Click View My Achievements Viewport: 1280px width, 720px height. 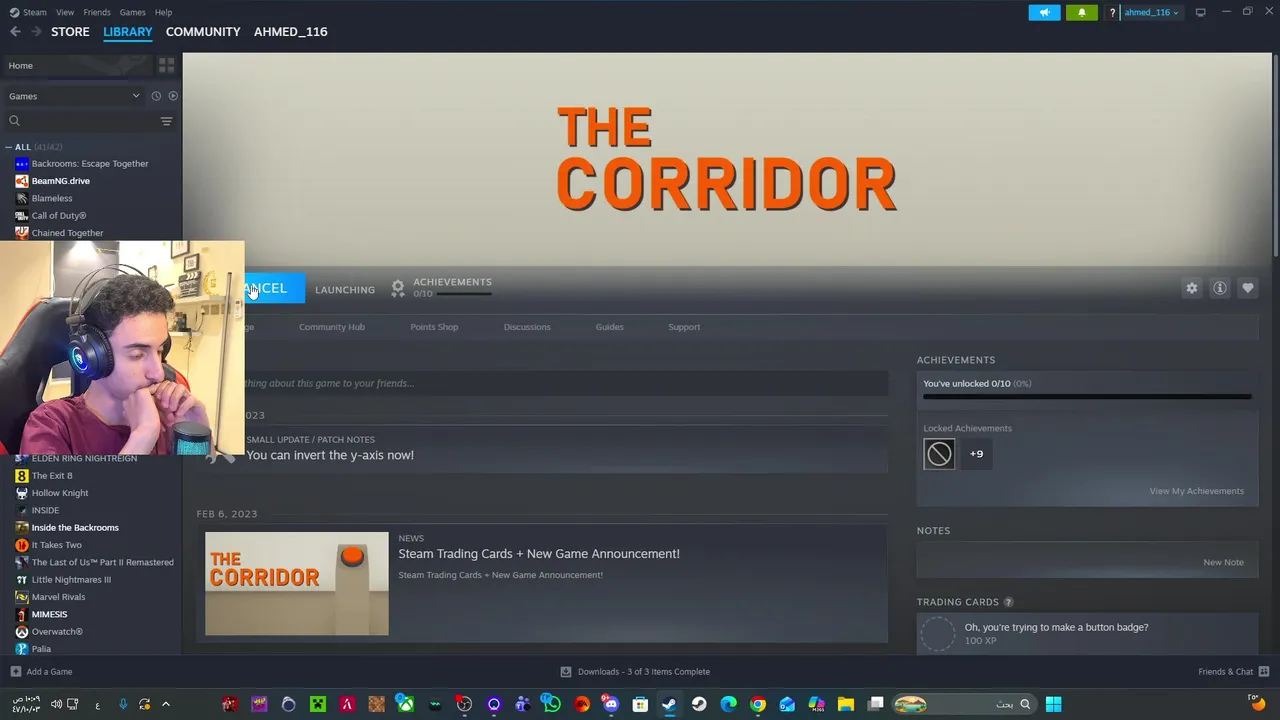click(1196, 491)
